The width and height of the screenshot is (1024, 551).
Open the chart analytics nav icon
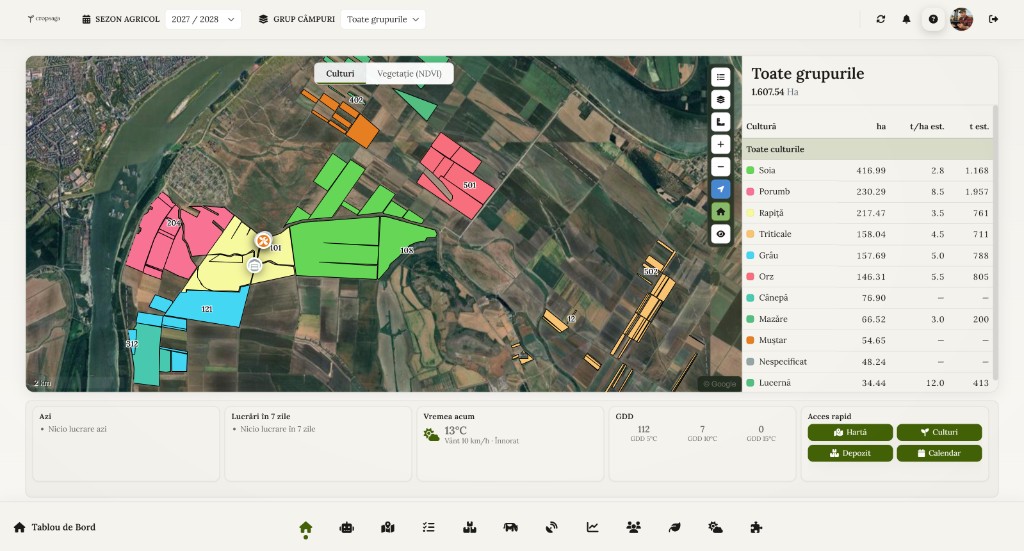[x=592, y=527]
